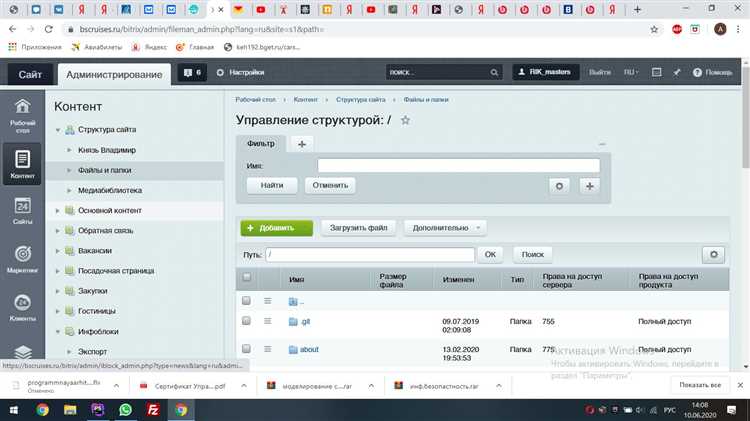The width and height of the screenshot is (750, 421).
Task: Check the checkbox for .git folder
Action: pyautogui.click(x=246, y=321)
